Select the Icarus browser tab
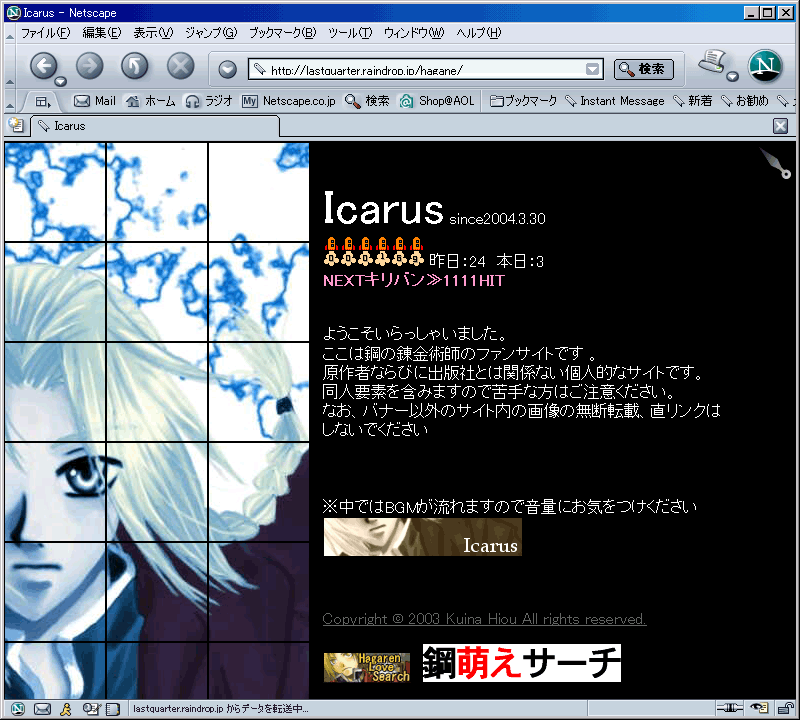Screen dimensions: 800x720 coord(155,126)
